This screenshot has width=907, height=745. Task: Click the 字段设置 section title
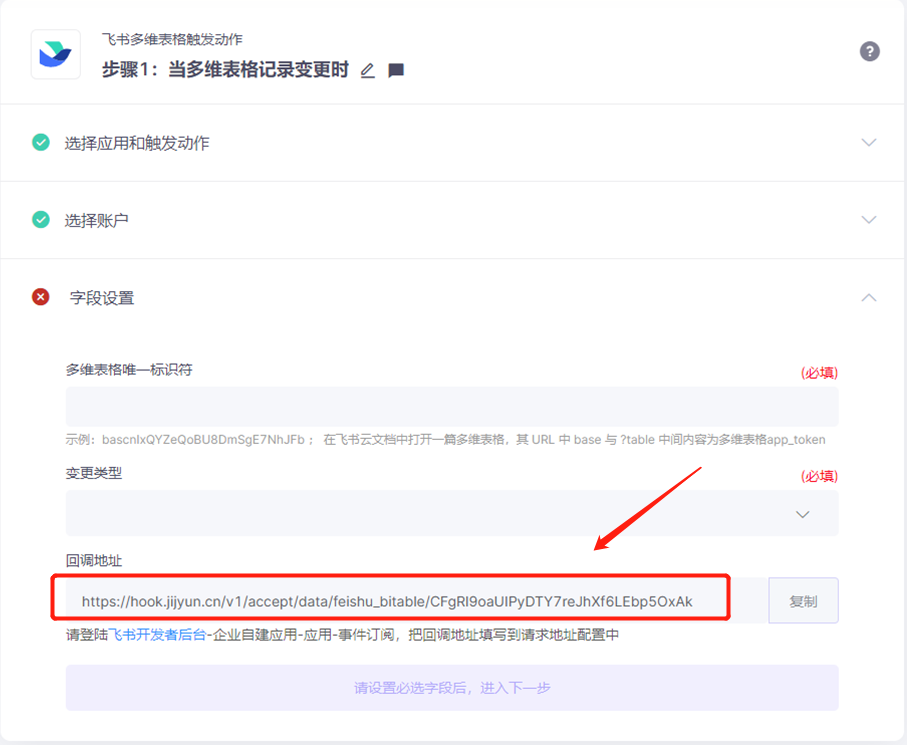(102, 298)
